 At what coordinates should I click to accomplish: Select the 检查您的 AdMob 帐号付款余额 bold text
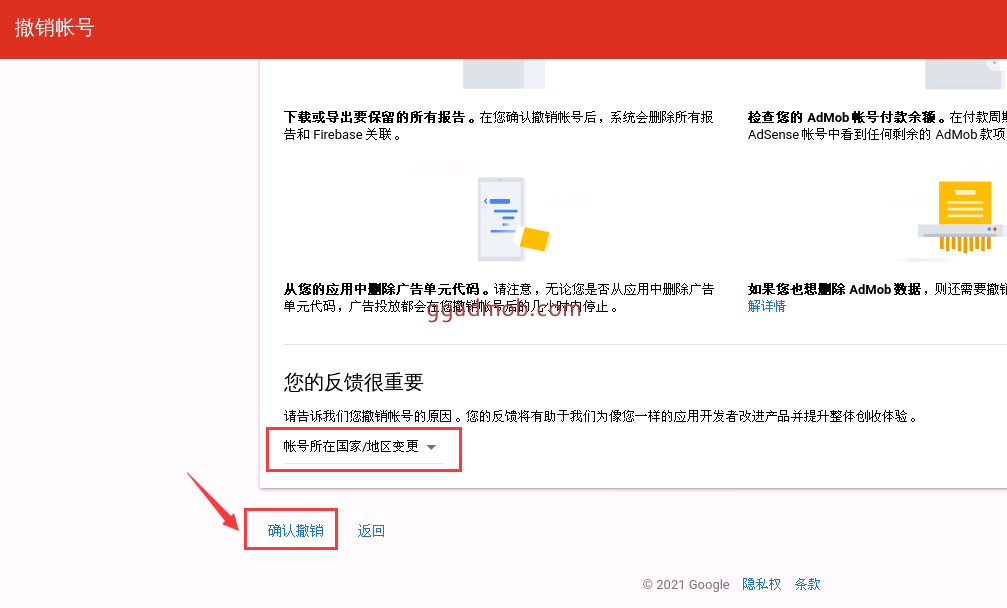842,117
